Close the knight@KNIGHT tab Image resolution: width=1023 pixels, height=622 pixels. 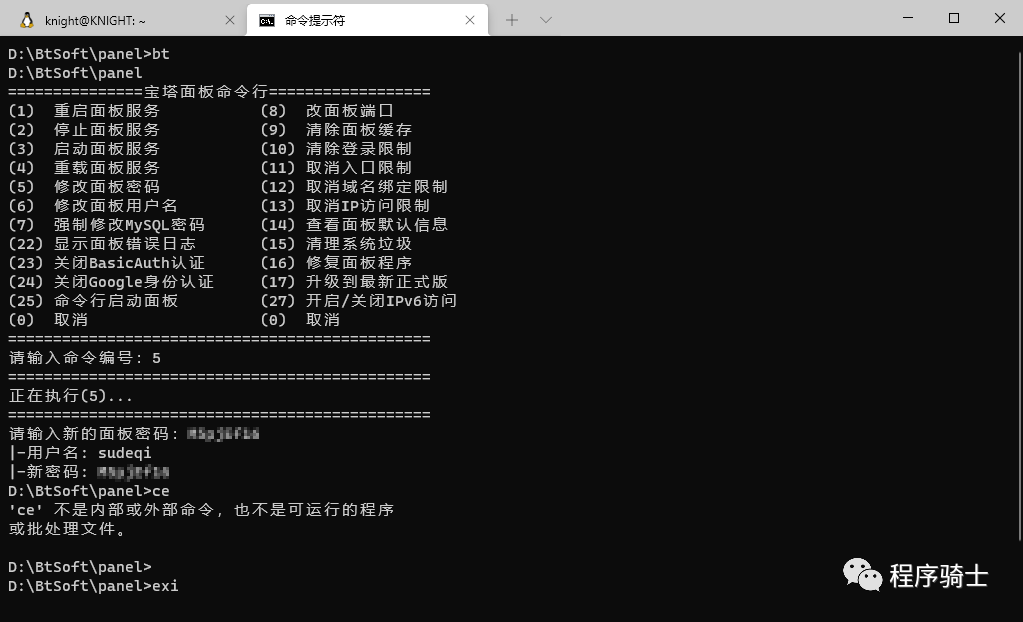(x=230, y=20)
